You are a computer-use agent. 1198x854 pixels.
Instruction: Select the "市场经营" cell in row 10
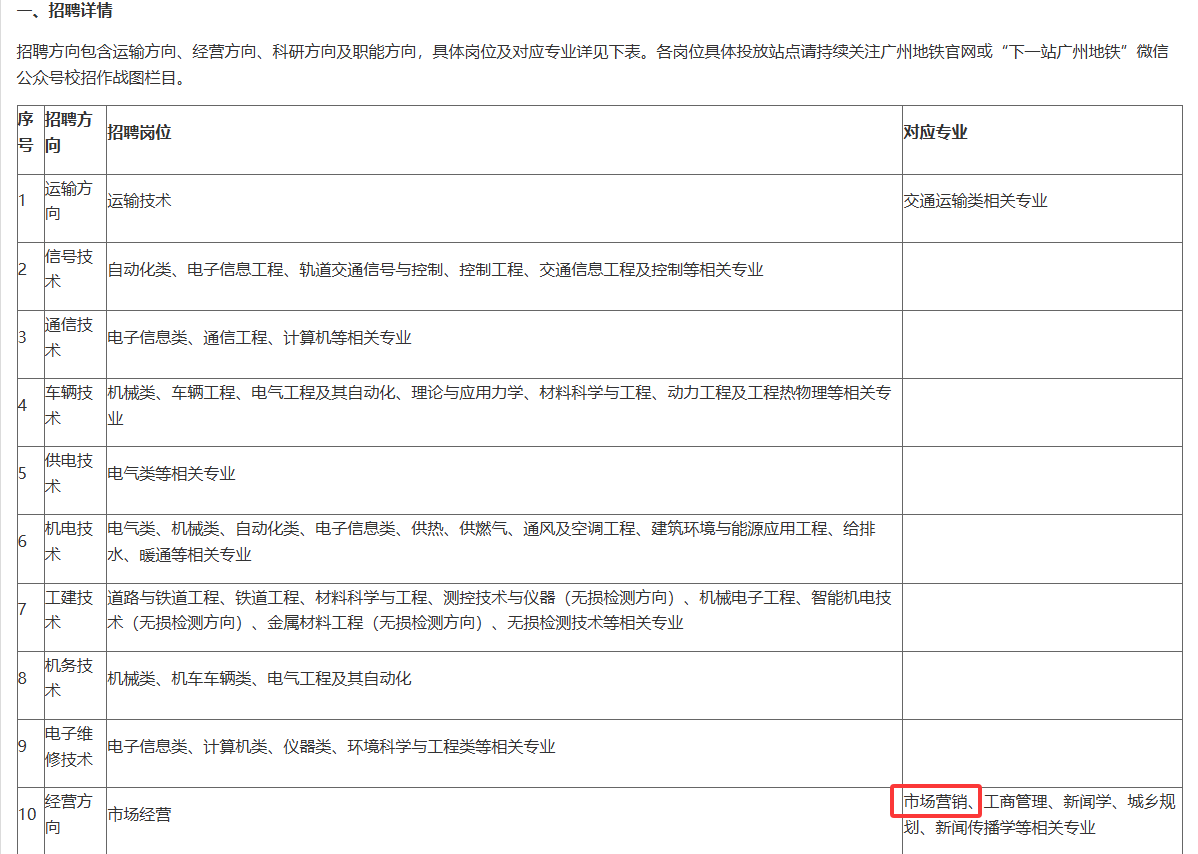click(139, 814)
